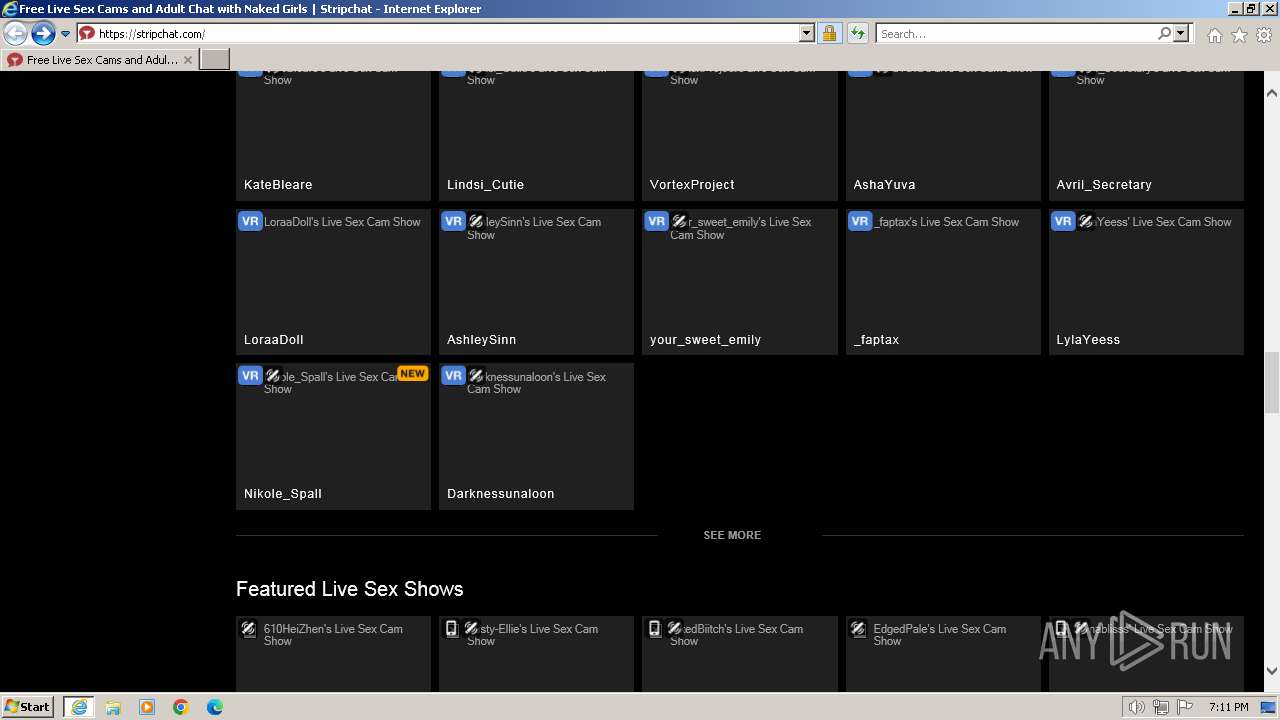
Task: Open the EdgedPale card
Action: tap(943, 654)
